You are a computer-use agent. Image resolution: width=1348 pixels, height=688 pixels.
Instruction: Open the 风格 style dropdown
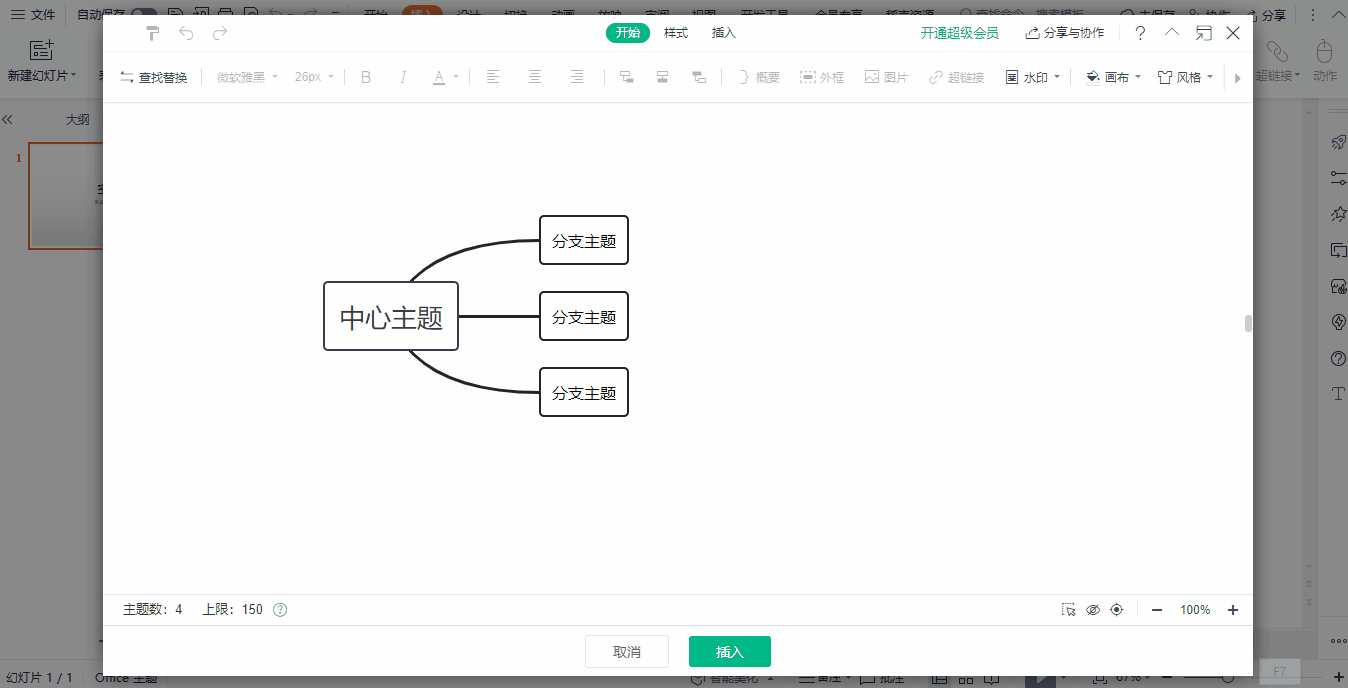(1186, 77)
